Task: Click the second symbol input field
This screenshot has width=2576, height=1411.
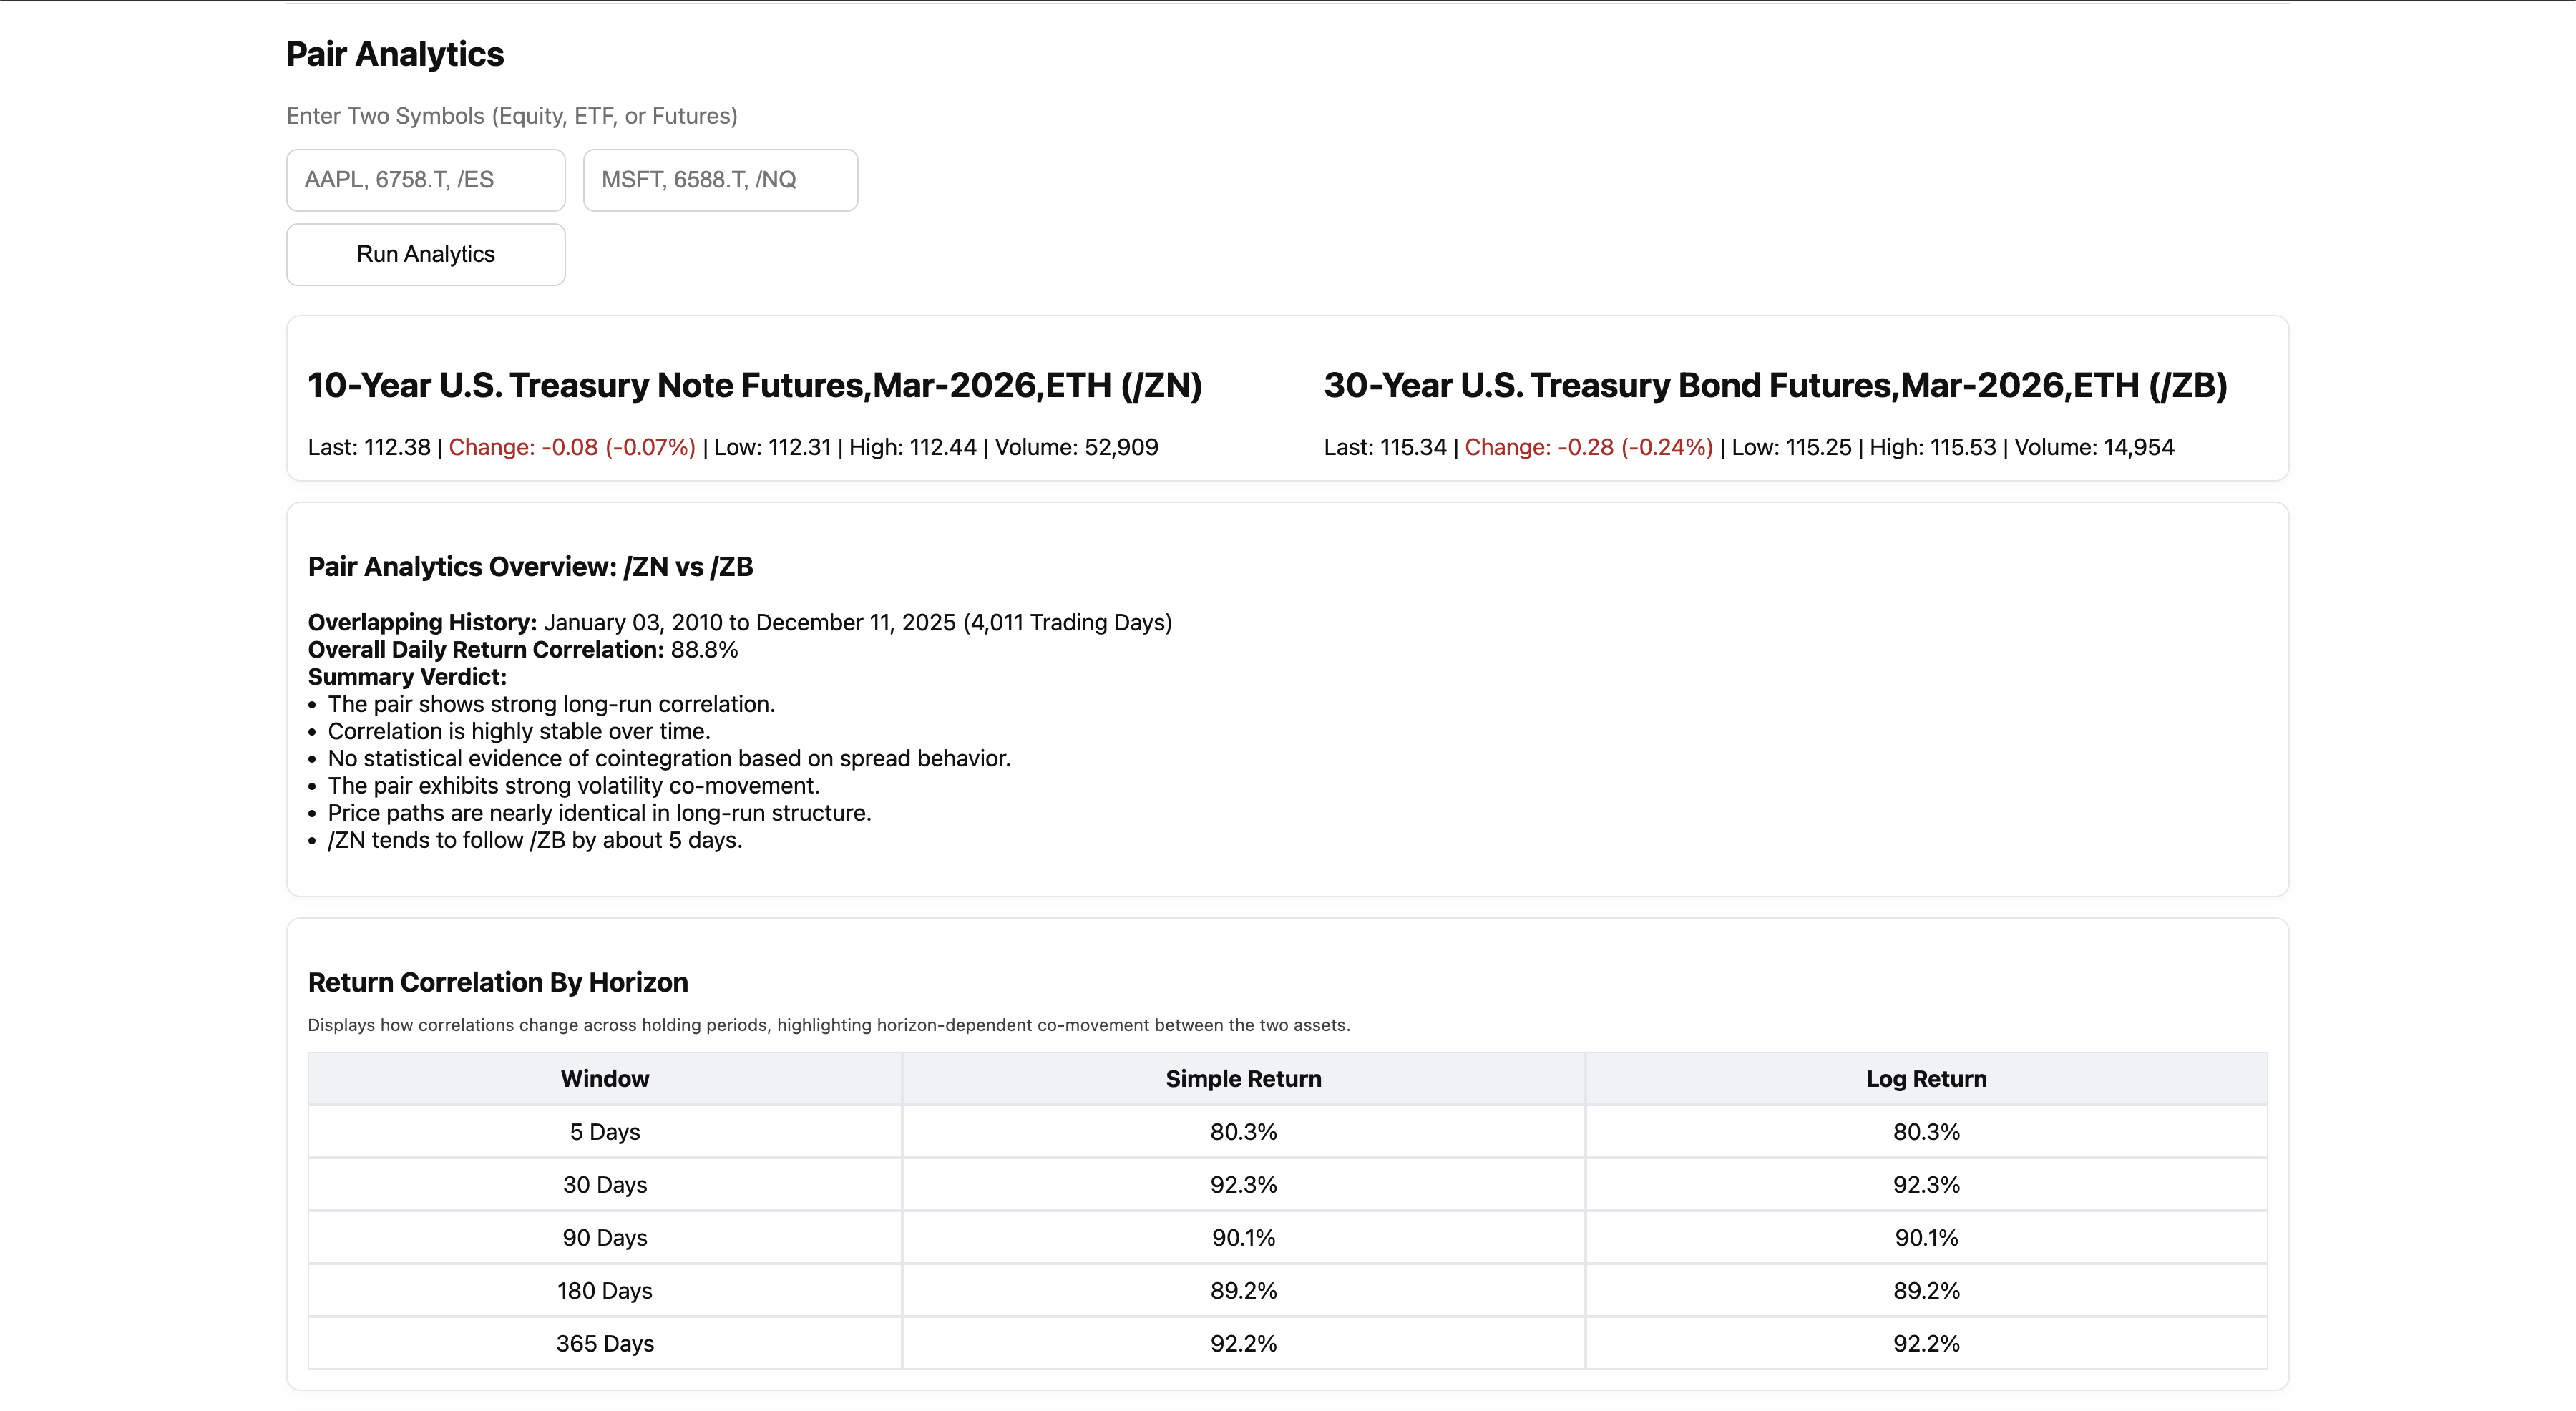Action: [719, 180]
